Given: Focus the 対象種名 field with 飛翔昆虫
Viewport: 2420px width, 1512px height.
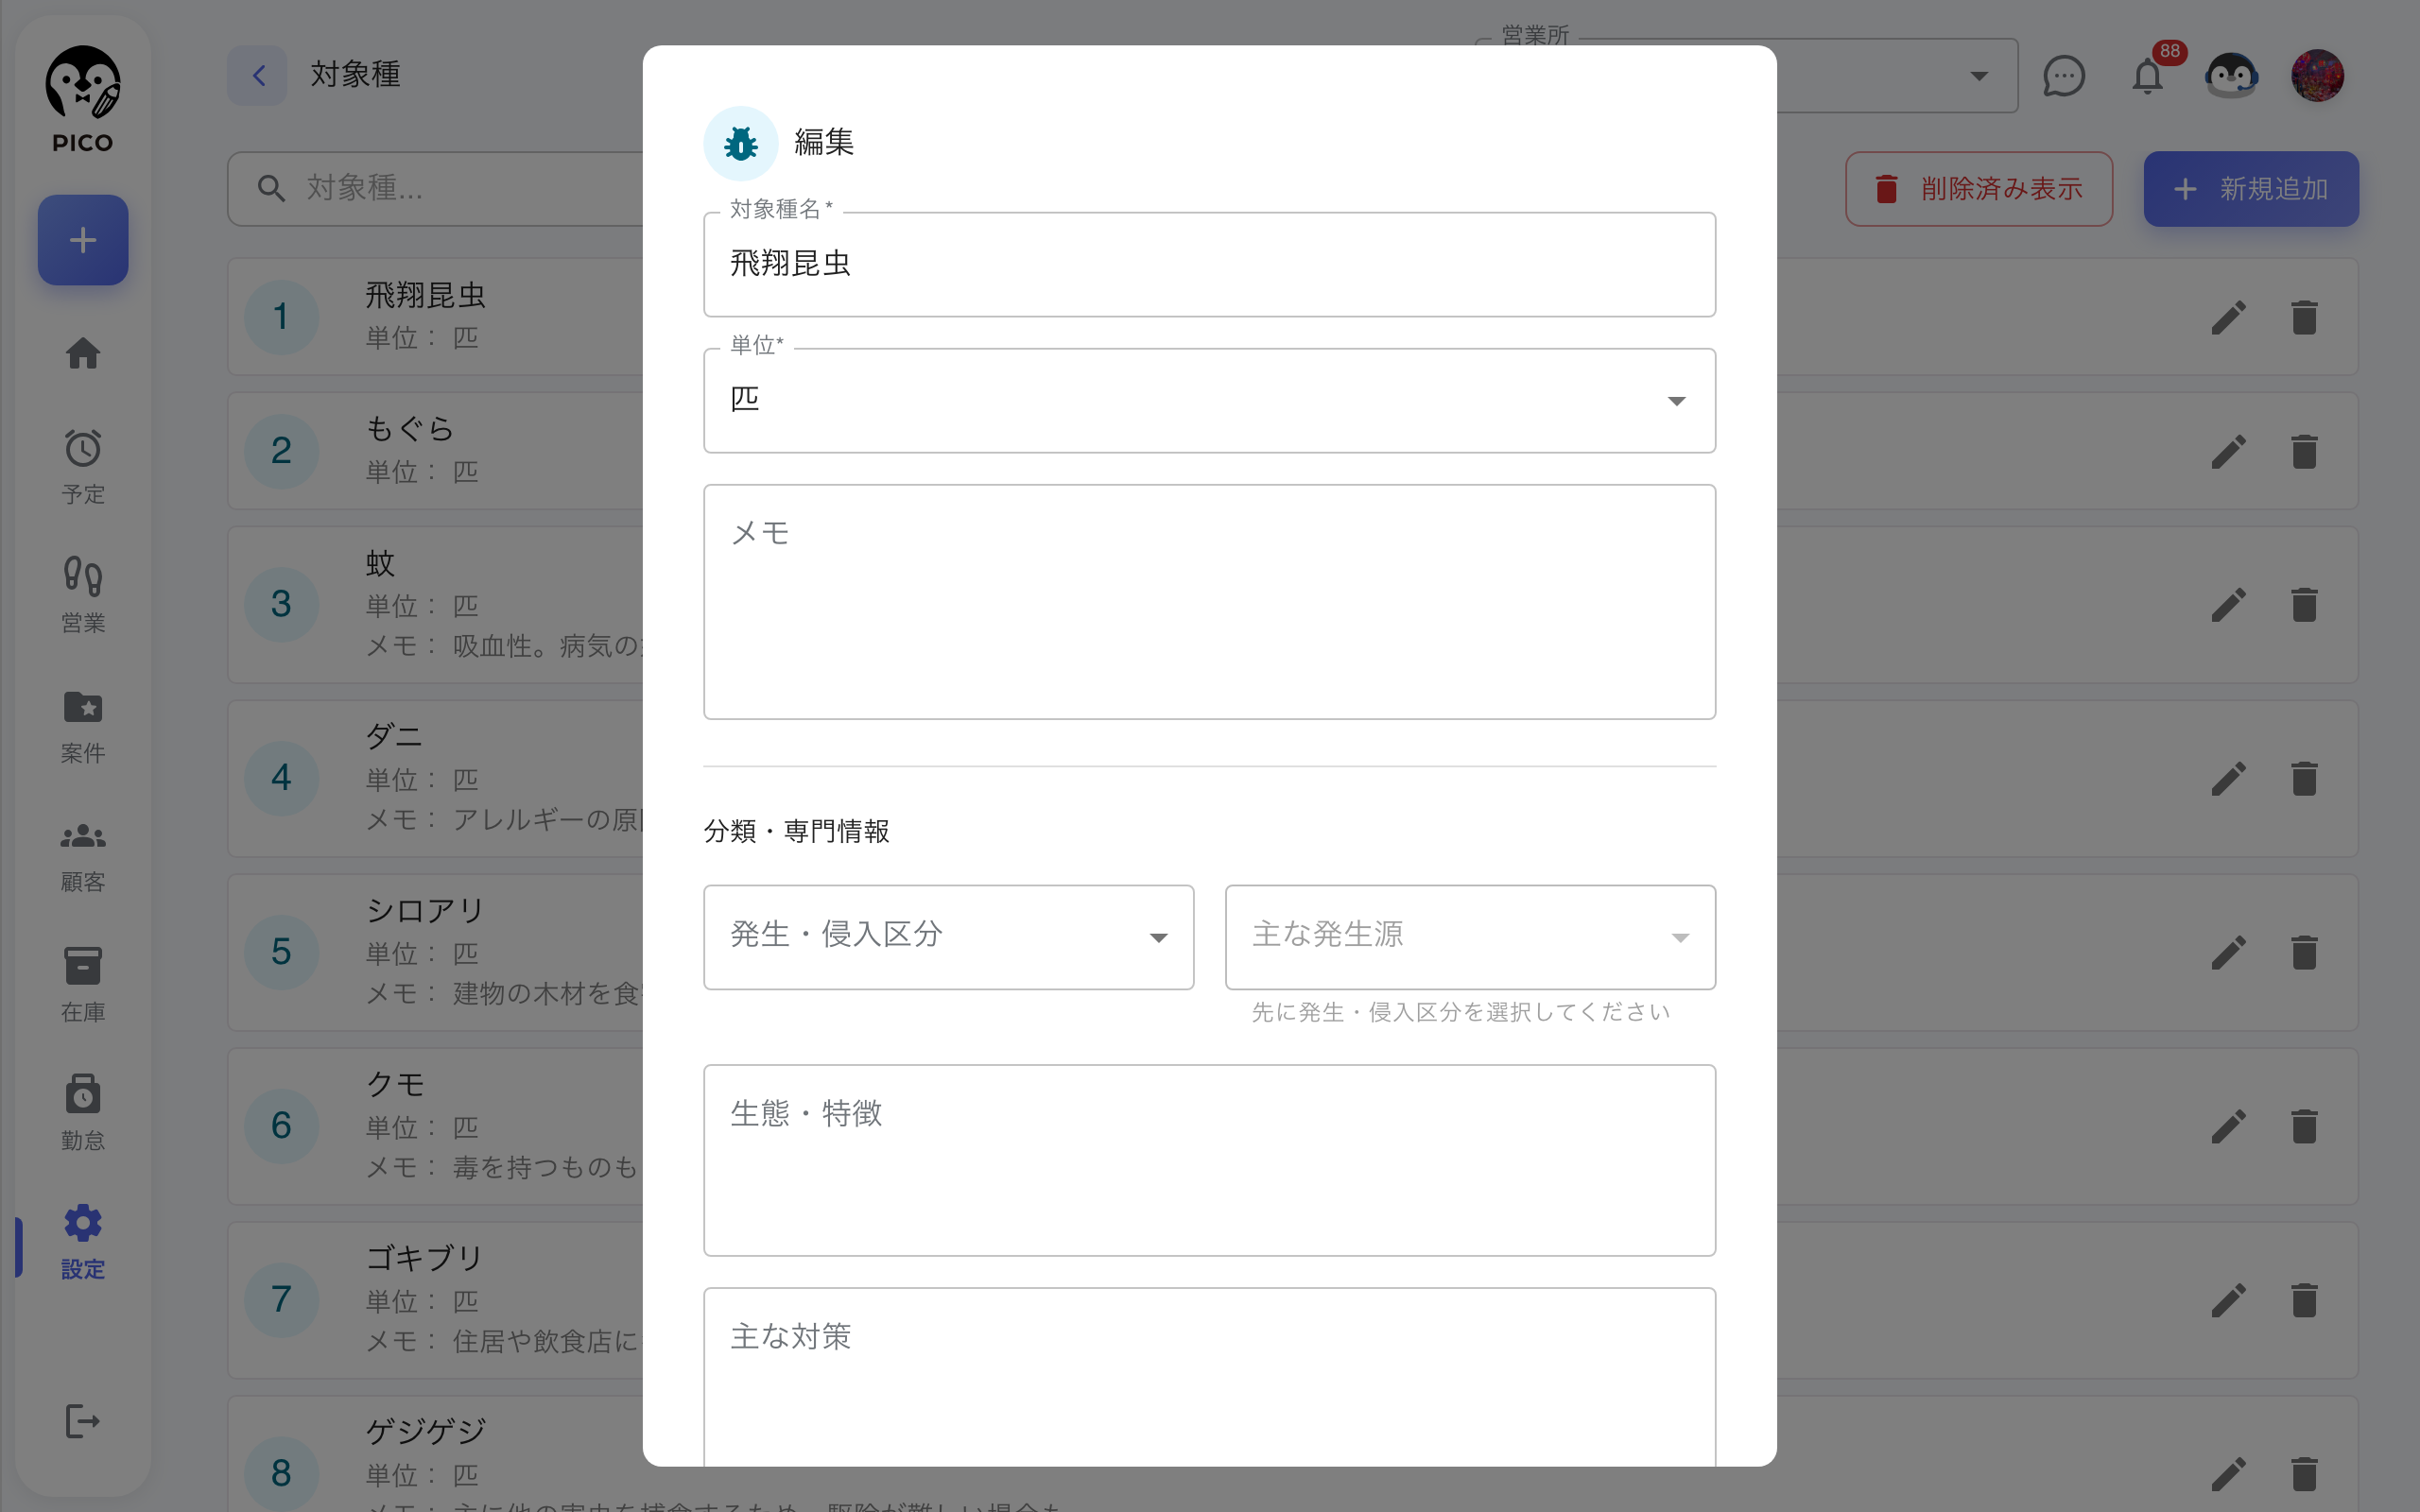Looking at the screenshot, I should pos(1209,265).
